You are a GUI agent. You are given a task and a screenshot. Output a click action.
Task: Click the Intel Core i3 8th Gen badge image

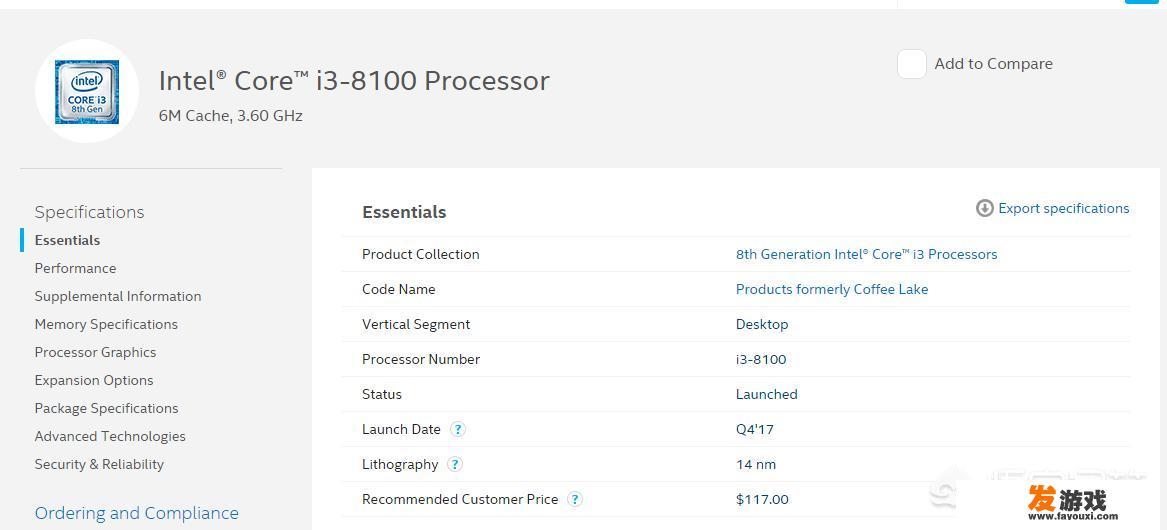pos(86,92)
